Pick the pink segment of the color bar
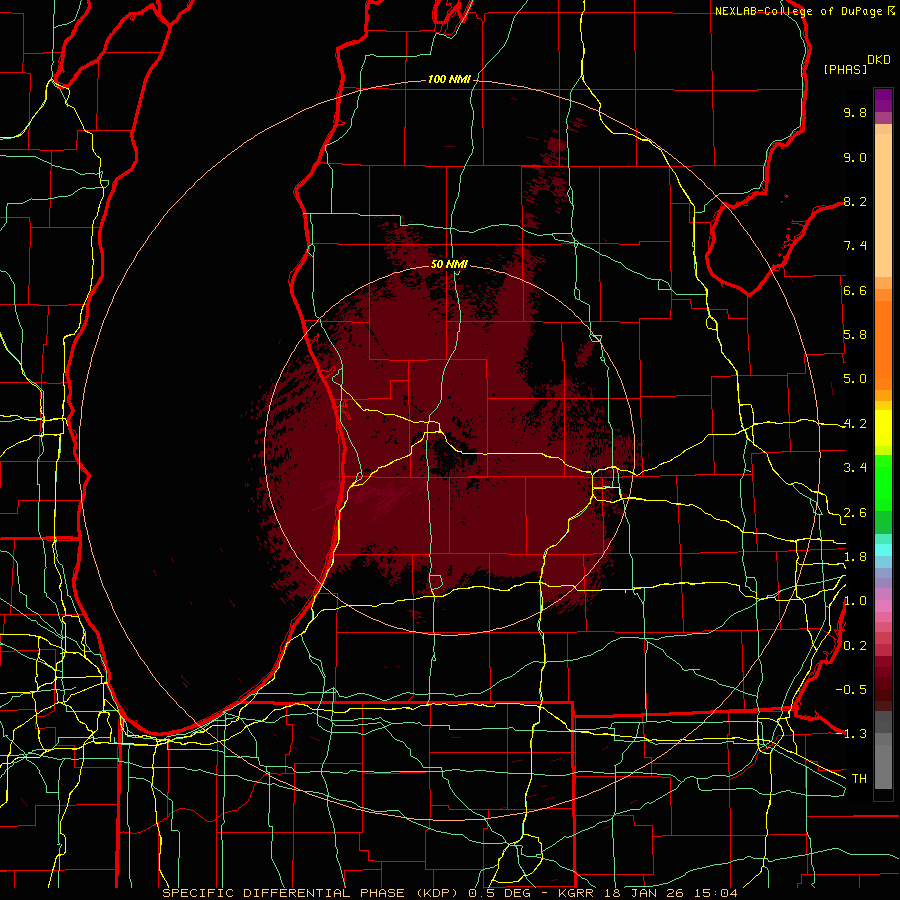This screenshot has height=900, width=900. click(883, 606)
